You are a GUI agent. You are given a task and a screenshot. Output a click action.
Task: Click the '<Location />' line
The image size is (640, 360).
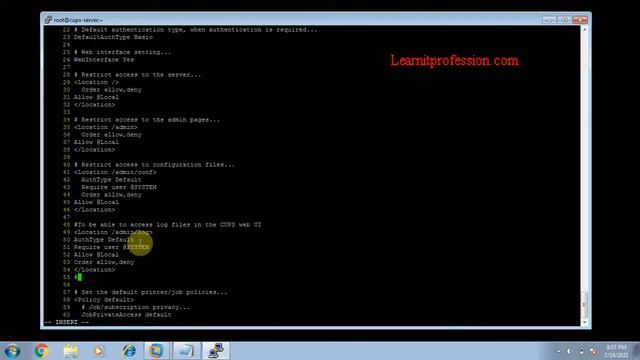click(x=96, y=82)
